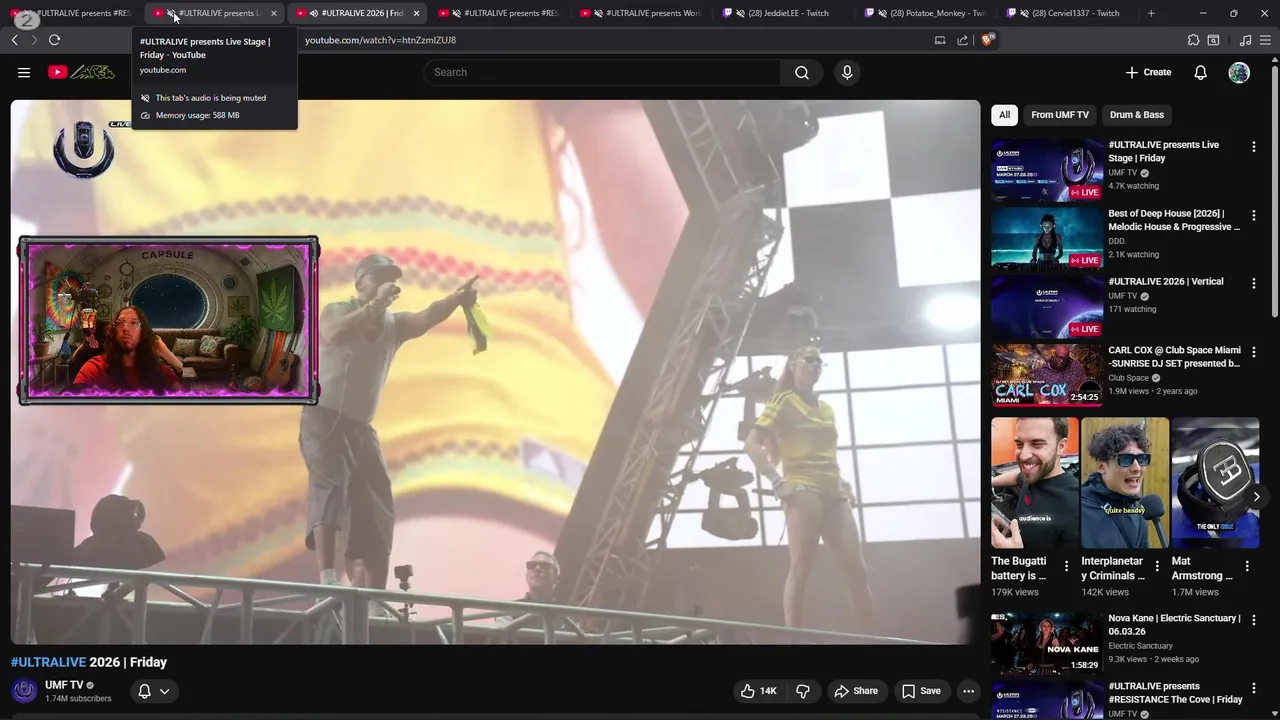Screen dimensions: 1280x720
Task: Share the video
Action: [x=856, y=691]
